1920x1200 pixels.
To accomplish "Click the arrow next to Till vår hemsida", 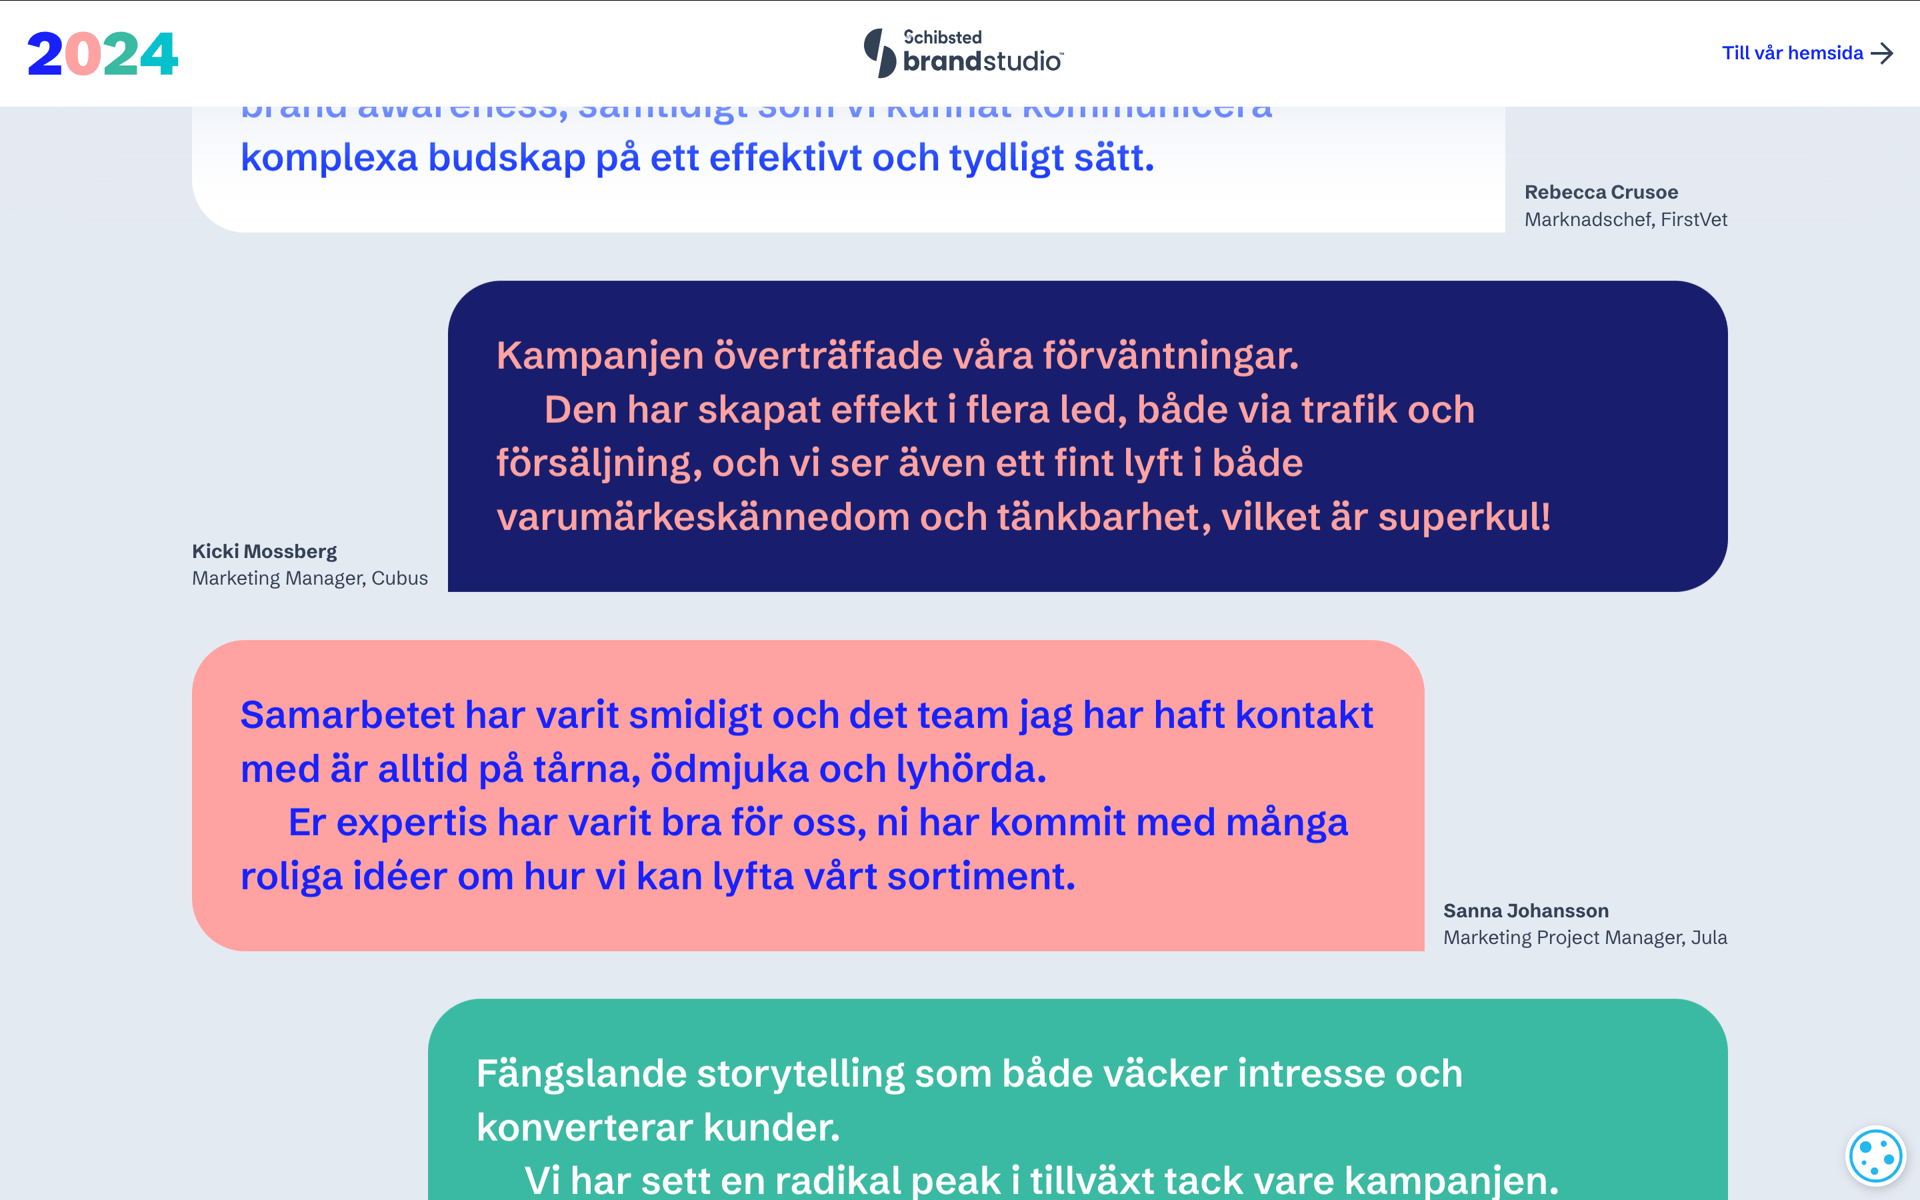I will point(1882,53).
